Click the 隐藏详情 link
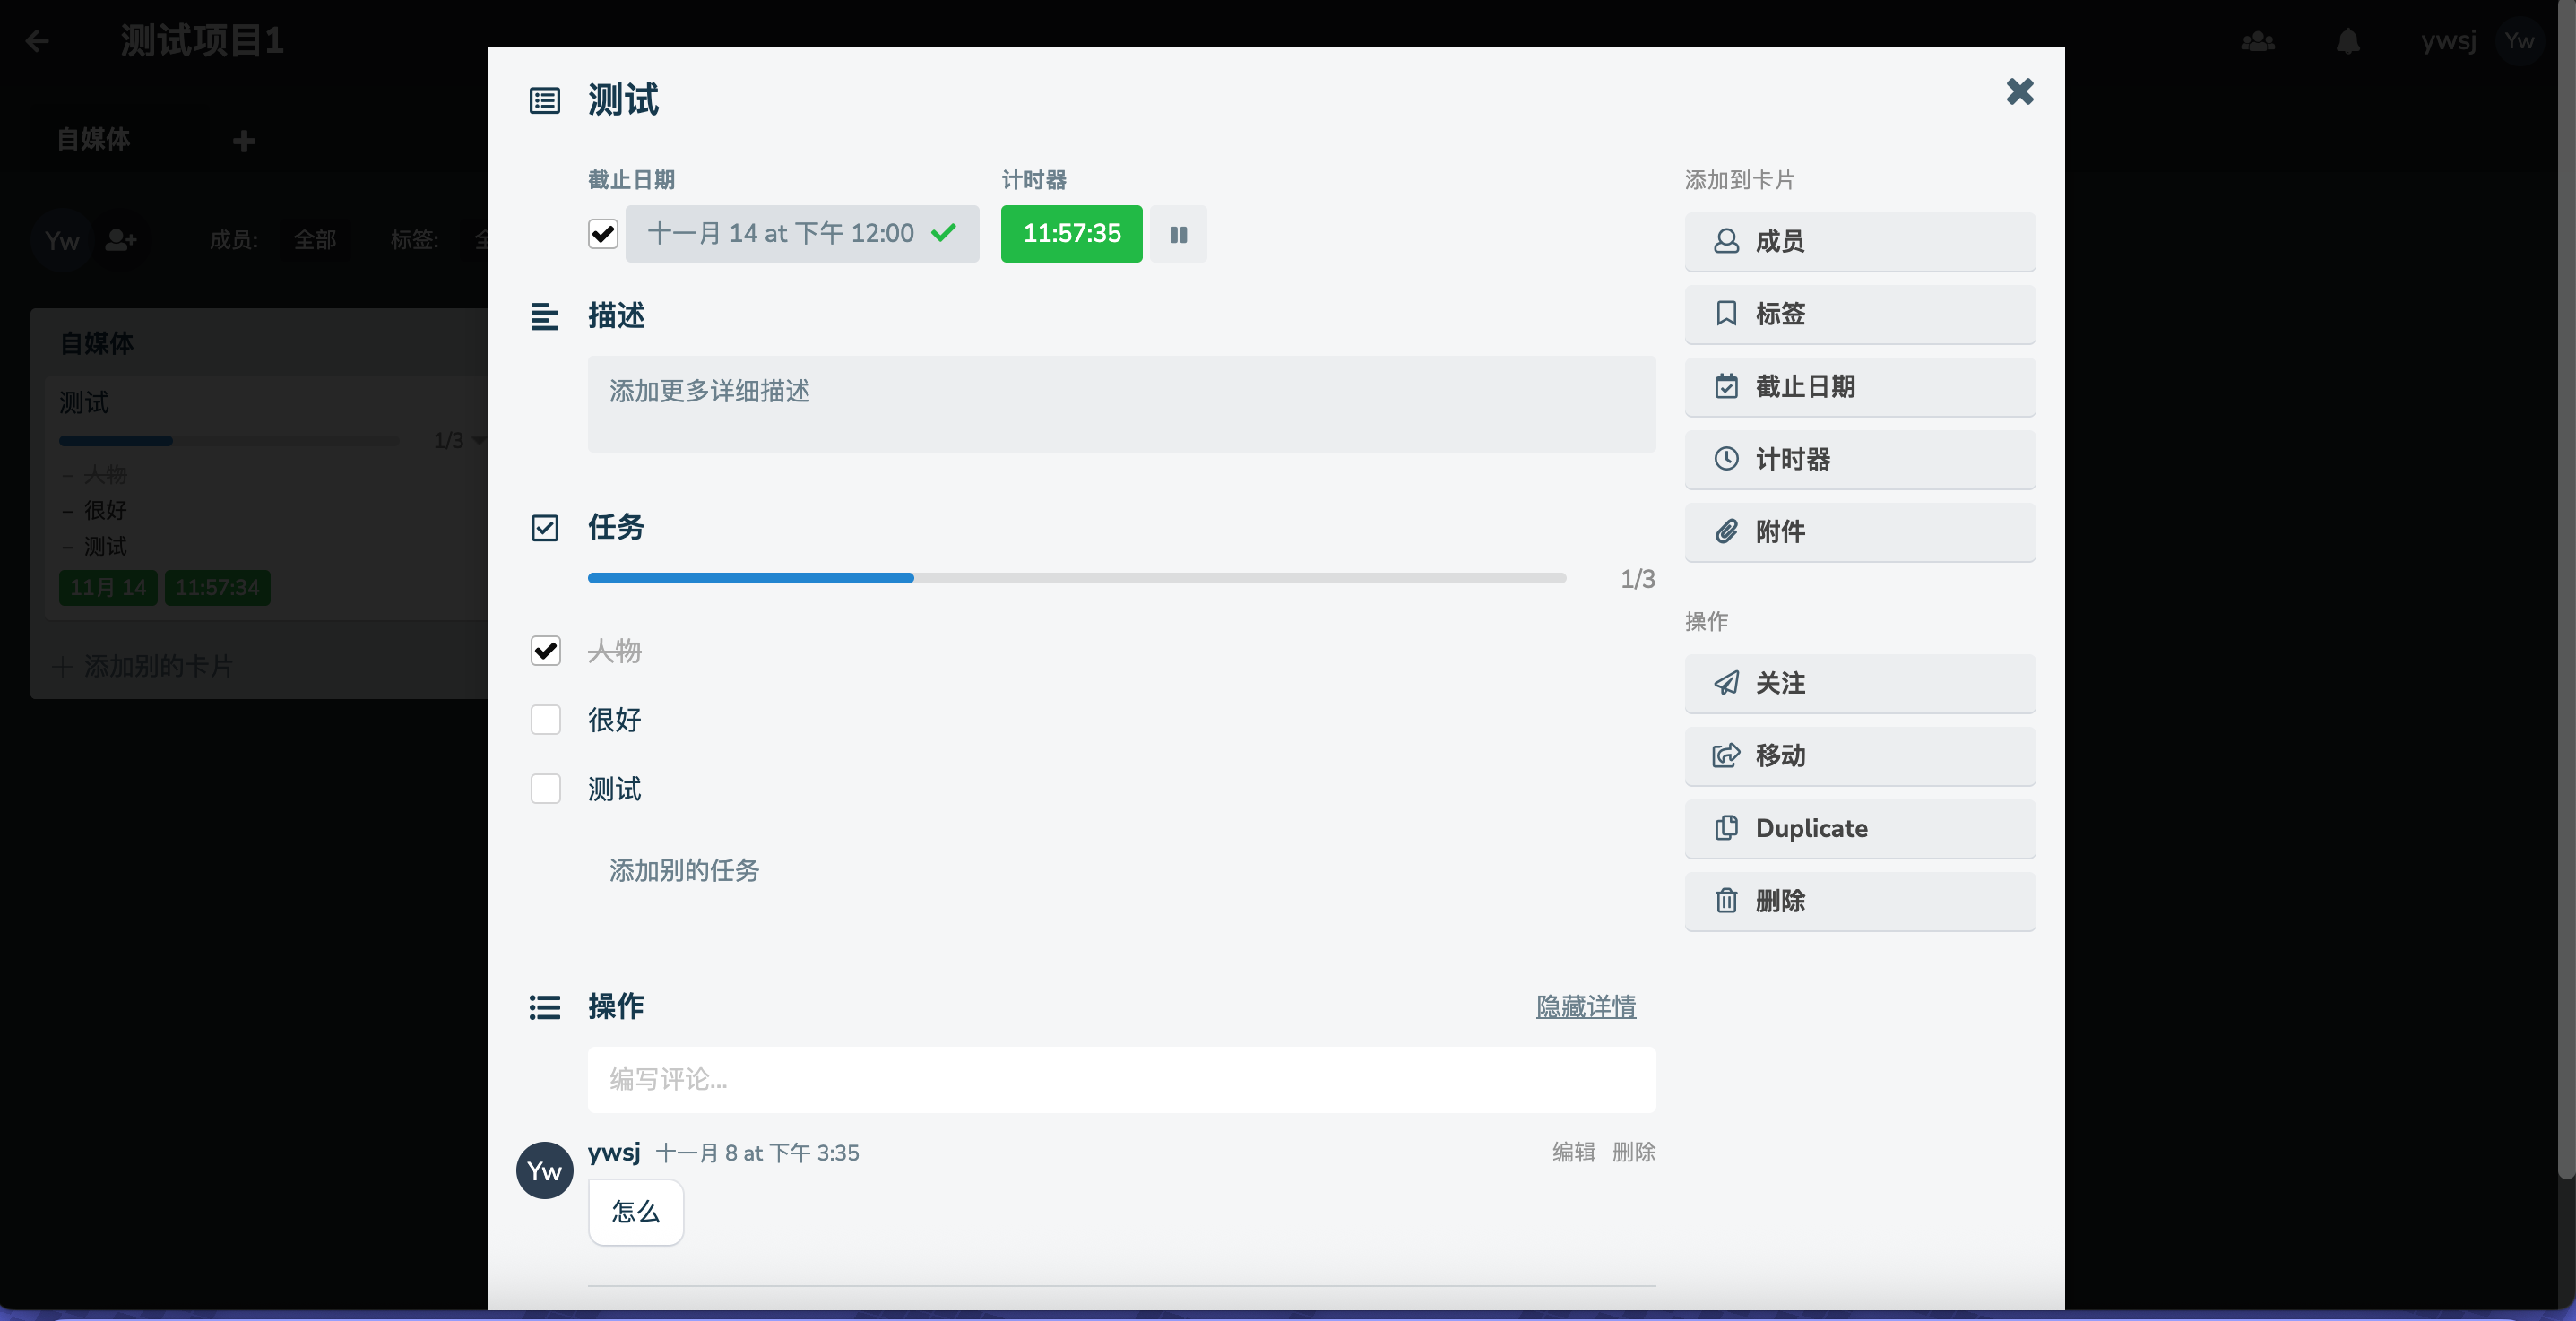This screenshot has height=1321, width=2576. [1585, 1006]
